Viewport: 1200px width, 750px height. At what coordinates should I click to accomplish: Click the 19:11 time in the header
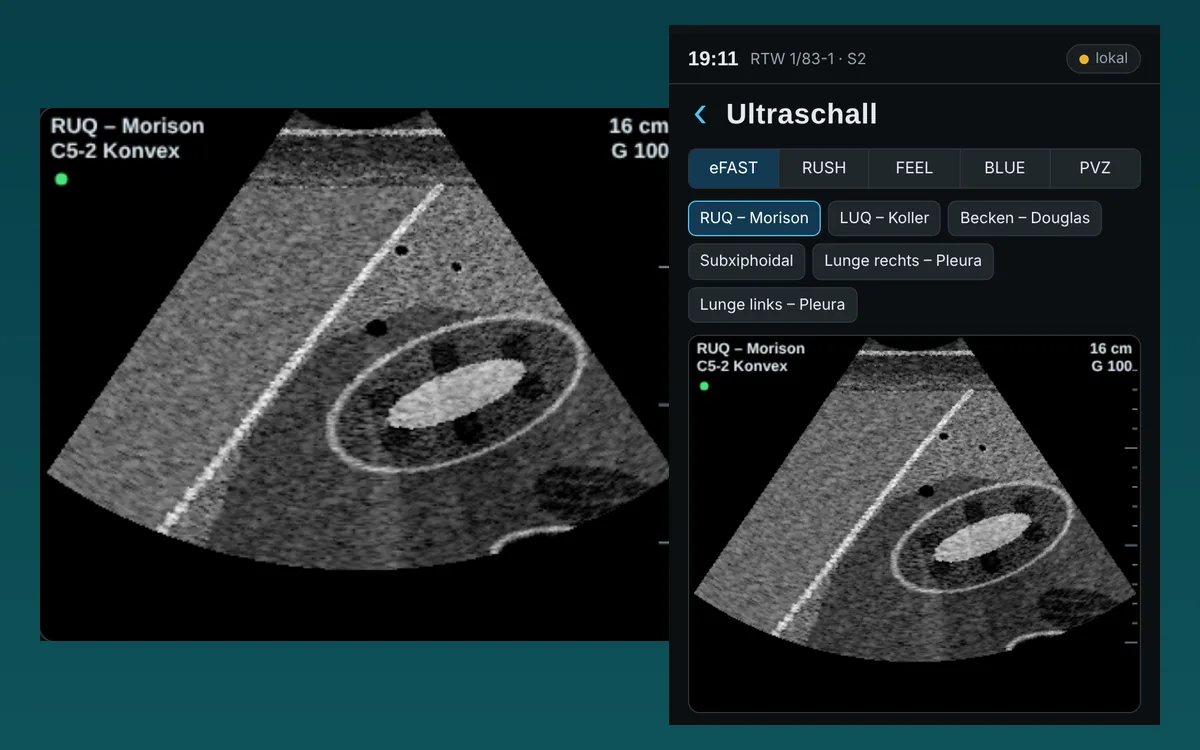pos(713,59)
